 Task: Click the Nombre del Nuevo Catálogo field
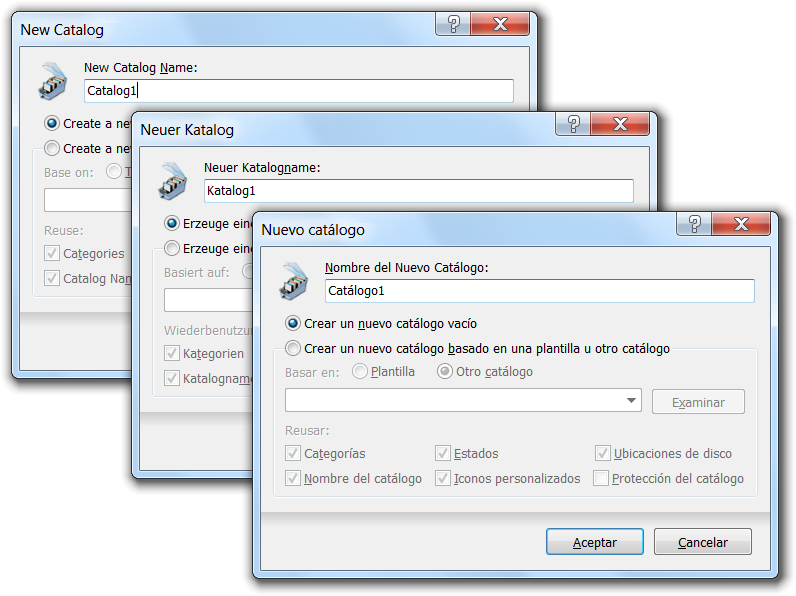click(x=540, y=291)
